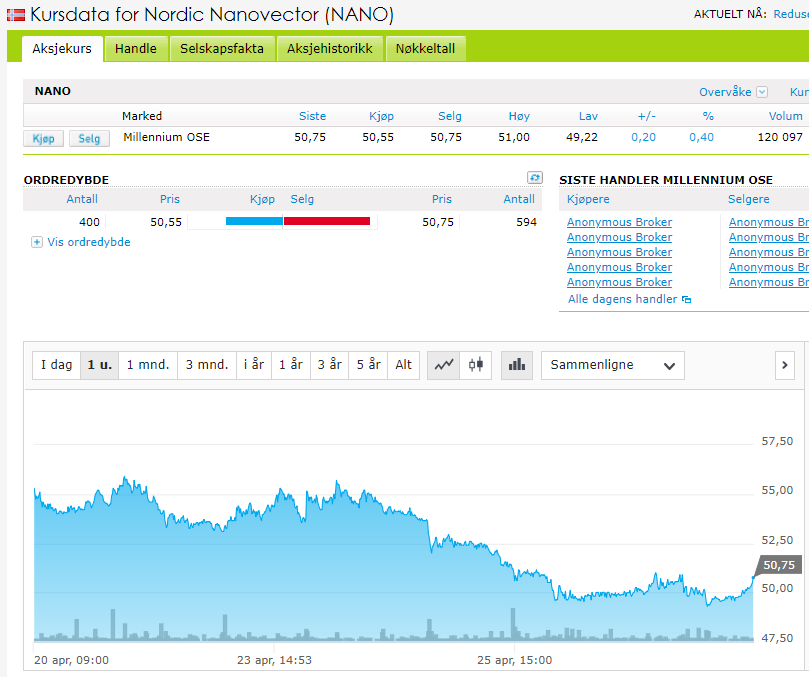This screenshot has width=809, height=677.
Task: Click the red Selg depth bar
Action: (327, 221)
